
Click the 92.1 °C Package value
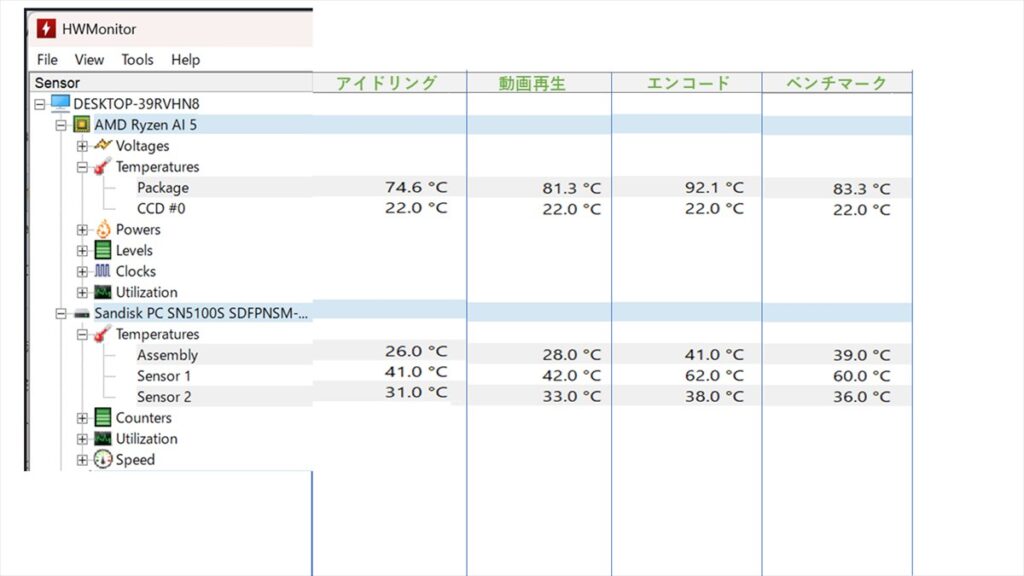714,187
